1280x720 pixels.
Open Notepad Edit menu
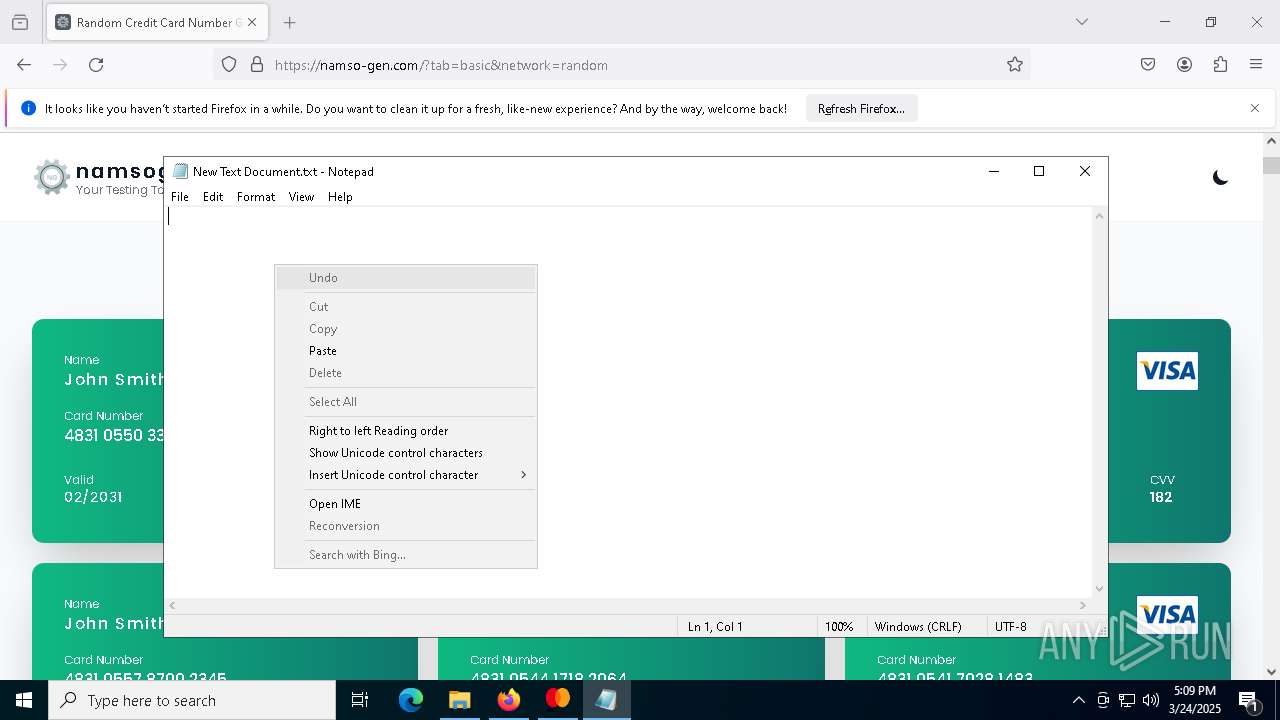point(213,197)
